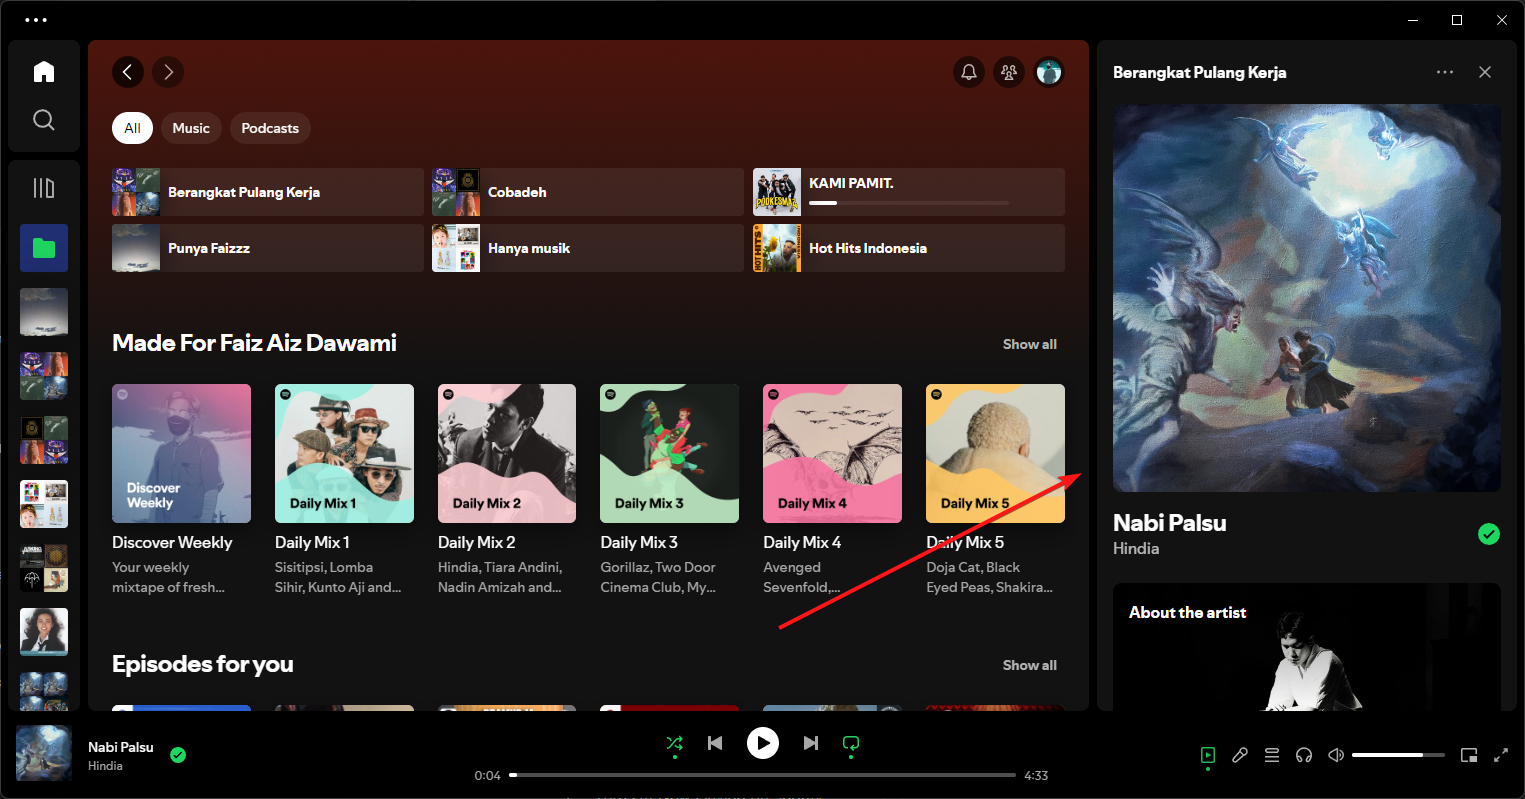The height and width of the screenshot is (799, 1525).
Task: Open Friend Activity icon
Action: tap(1009, 72)
